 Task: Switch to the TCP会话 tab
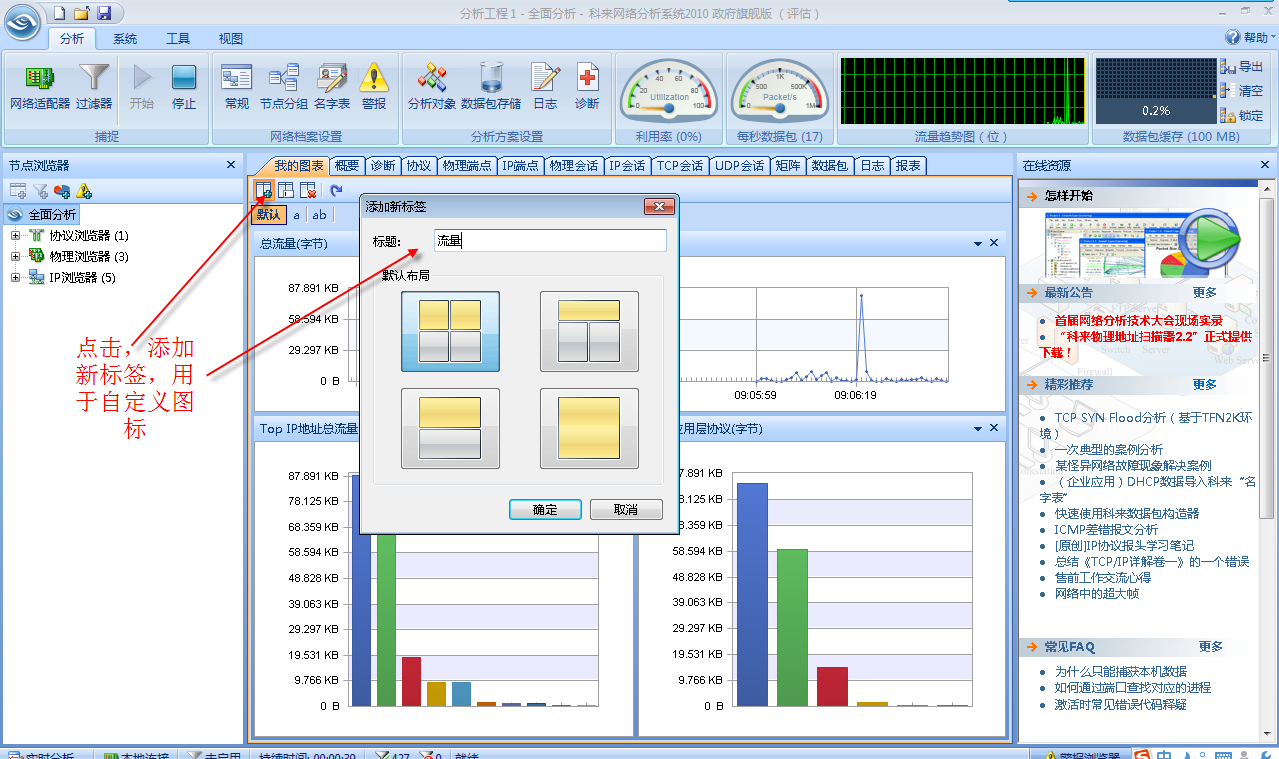coord(680,166)
